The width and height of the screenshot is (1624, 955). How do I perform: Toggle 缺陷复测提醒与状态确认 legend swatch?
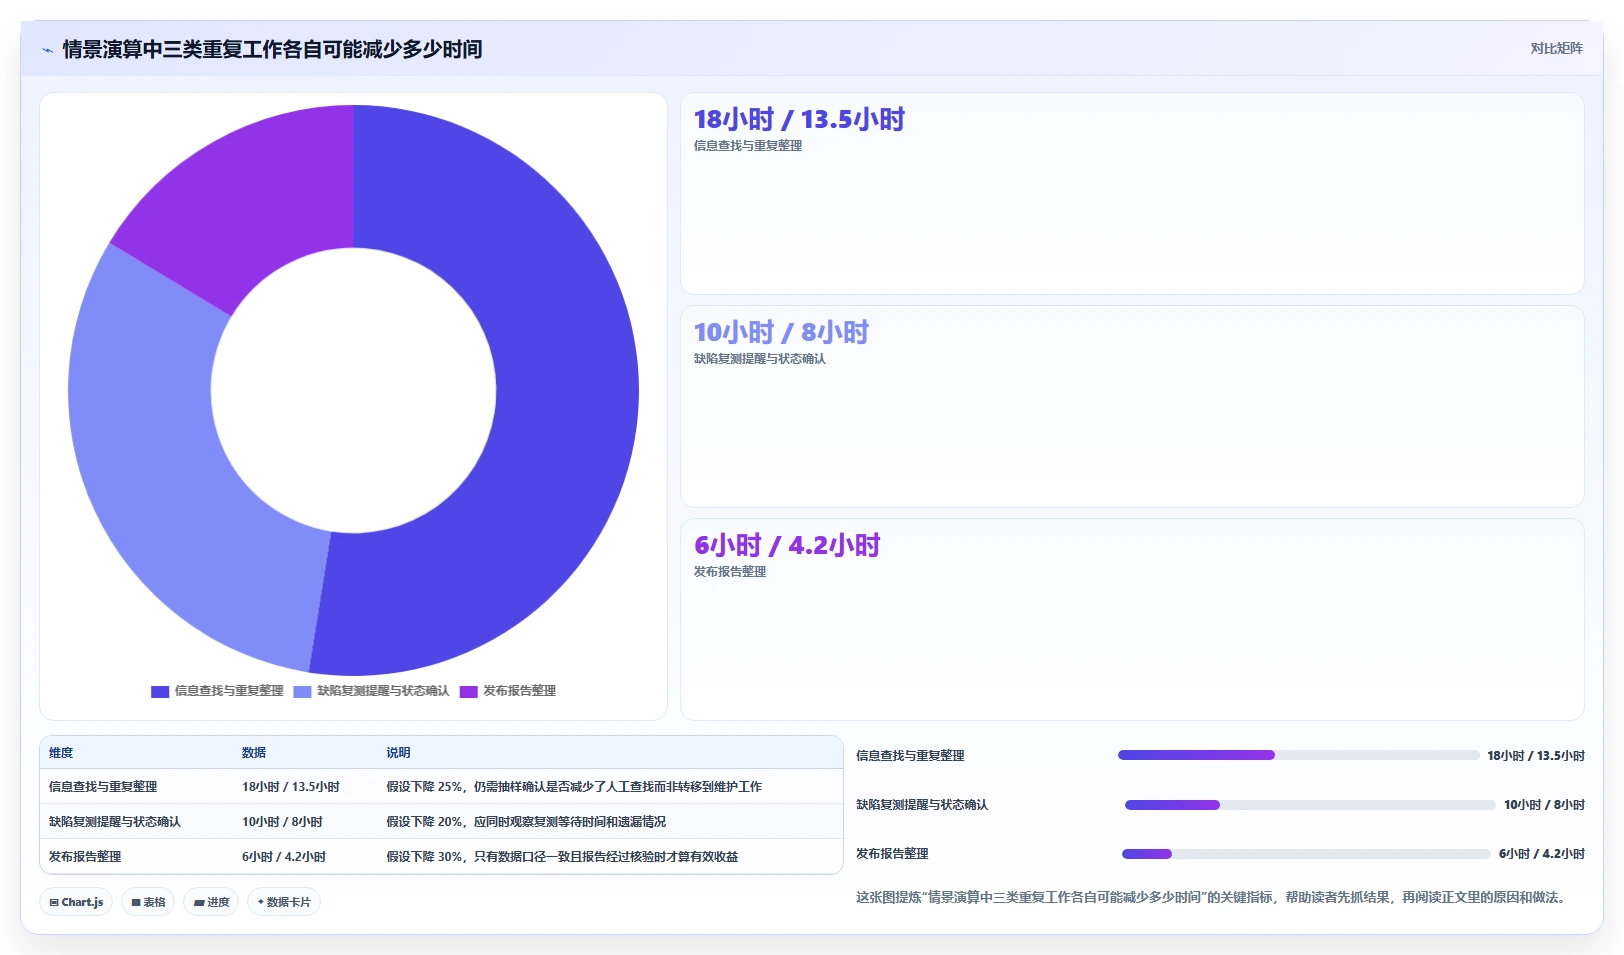(302, 691)
